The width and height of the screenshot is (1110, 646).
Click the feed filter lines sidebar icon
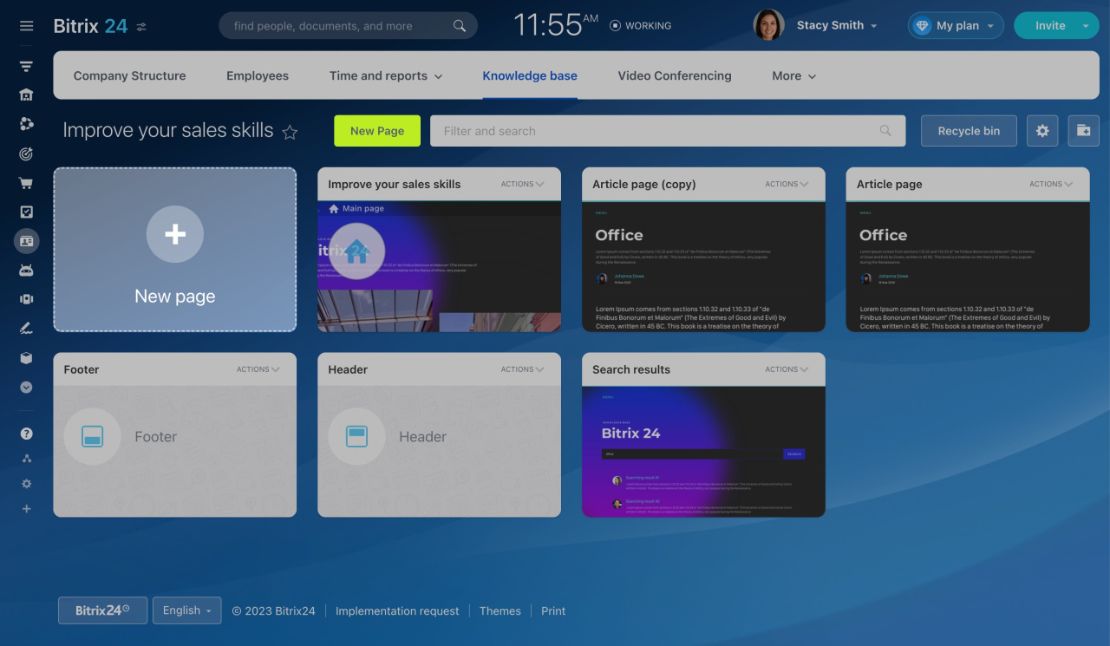coord(26,67)
